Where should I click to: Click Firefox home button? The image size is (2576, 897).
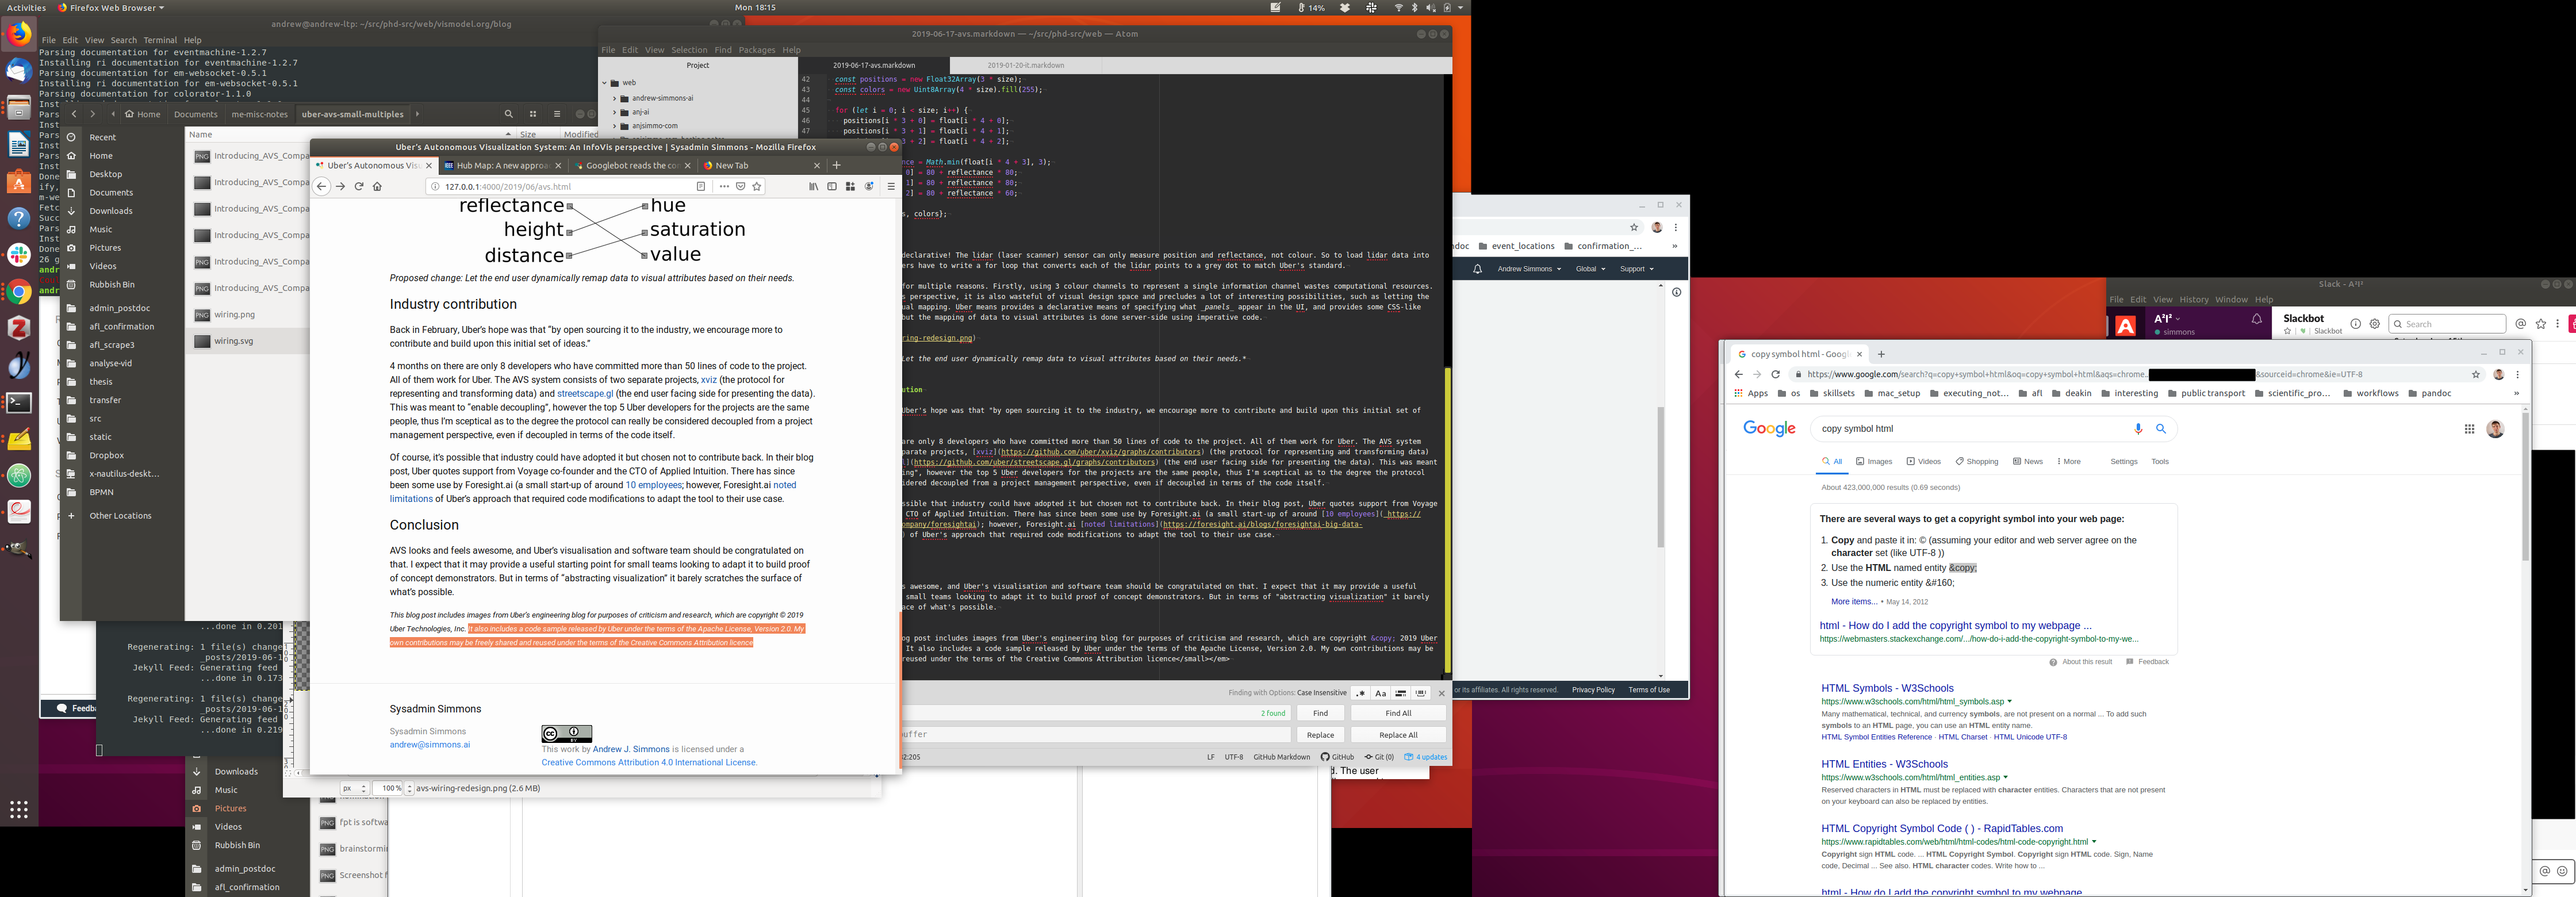(x=377, y=186)
